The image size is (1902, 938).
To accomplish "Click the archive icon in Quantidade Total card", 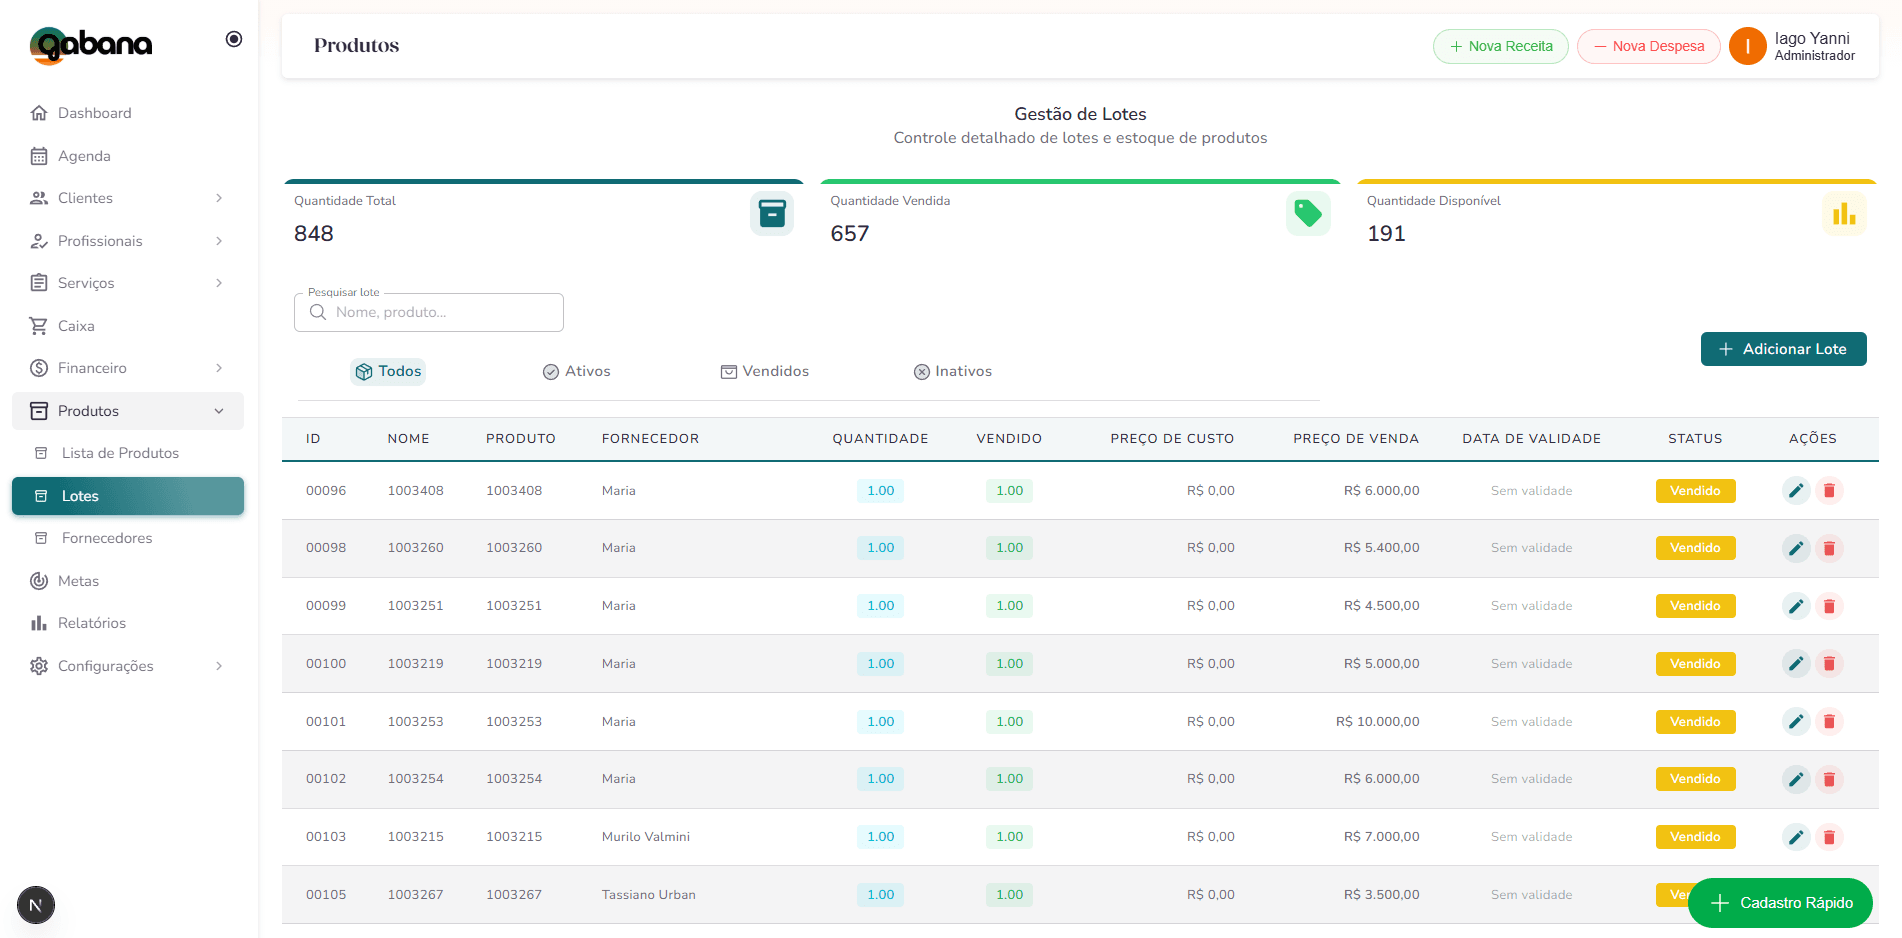I will tap(772, 213).
